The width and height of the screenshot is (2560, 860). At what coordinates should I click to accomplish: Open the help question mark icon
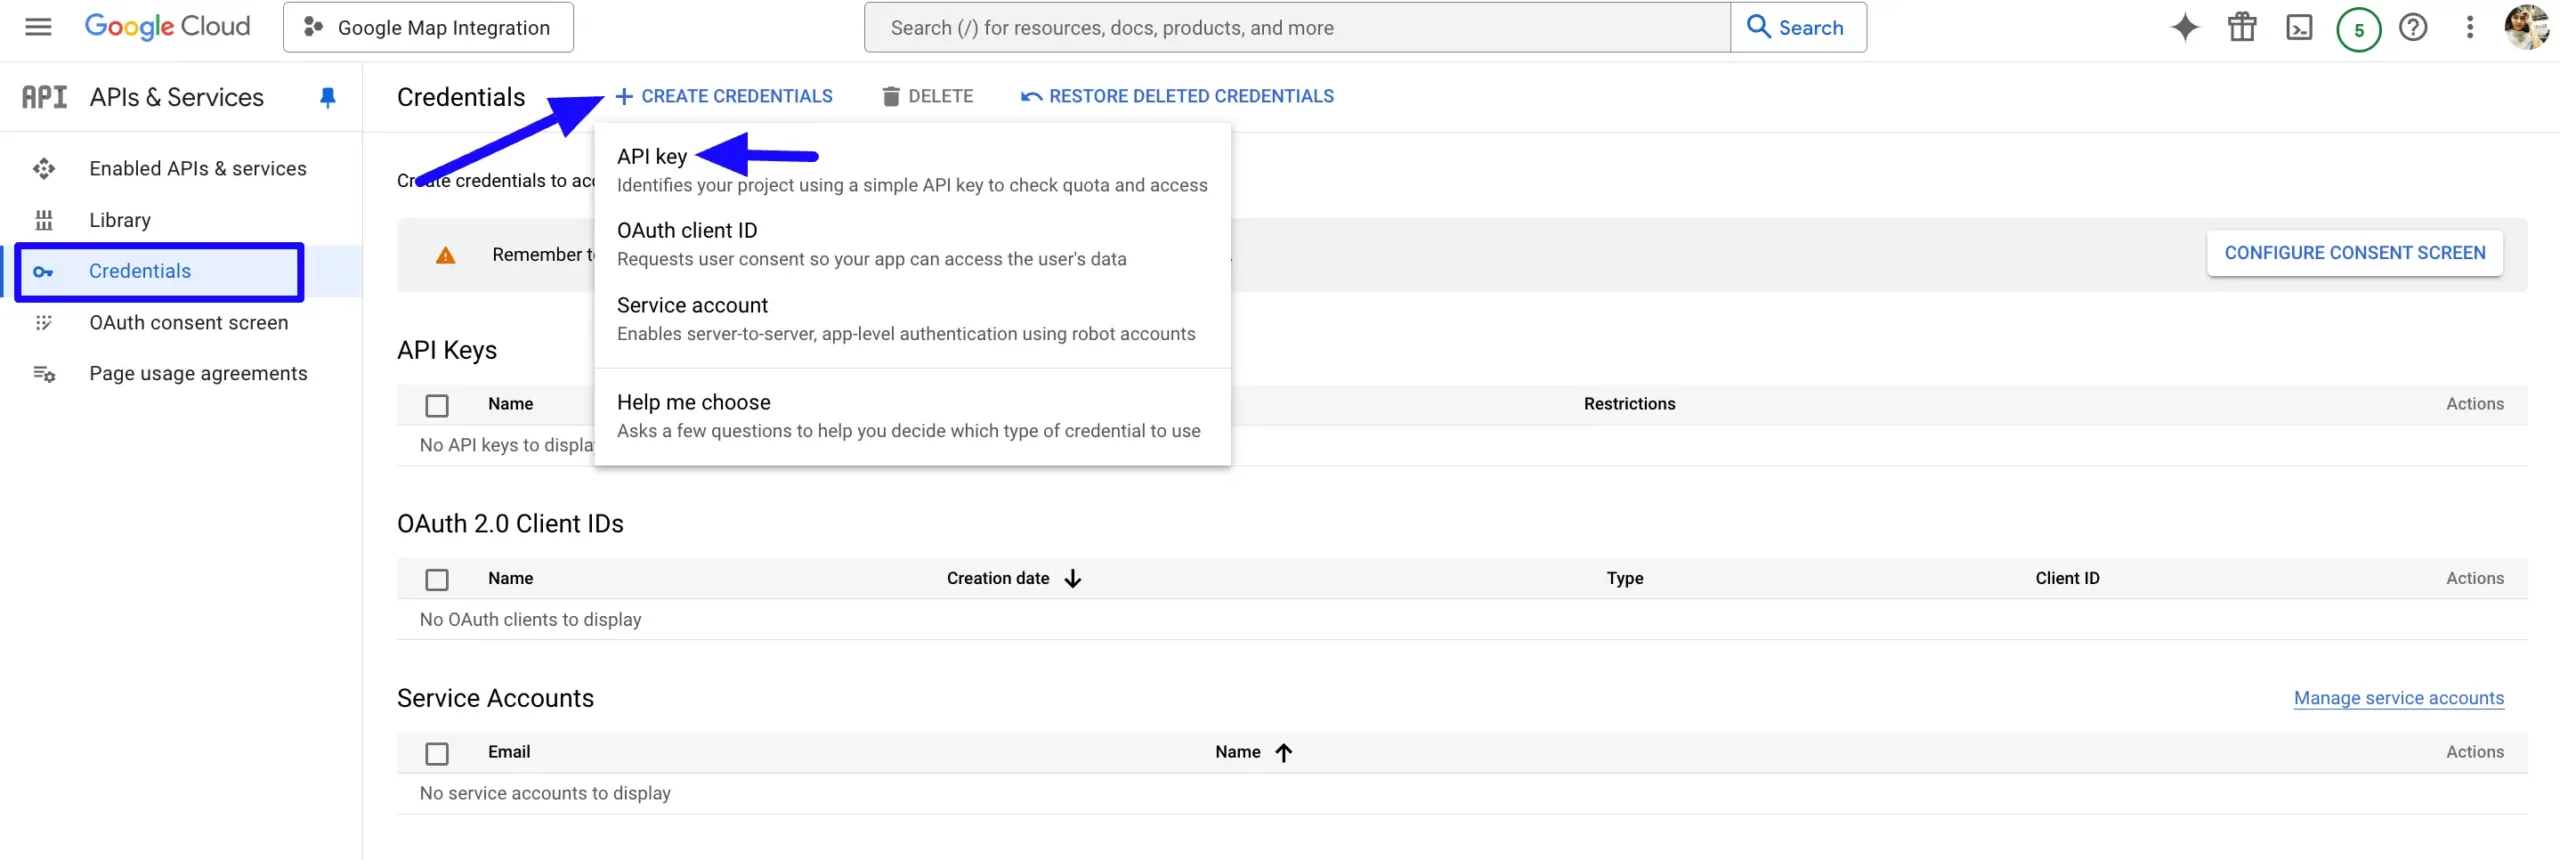[x=2413, y=27]
